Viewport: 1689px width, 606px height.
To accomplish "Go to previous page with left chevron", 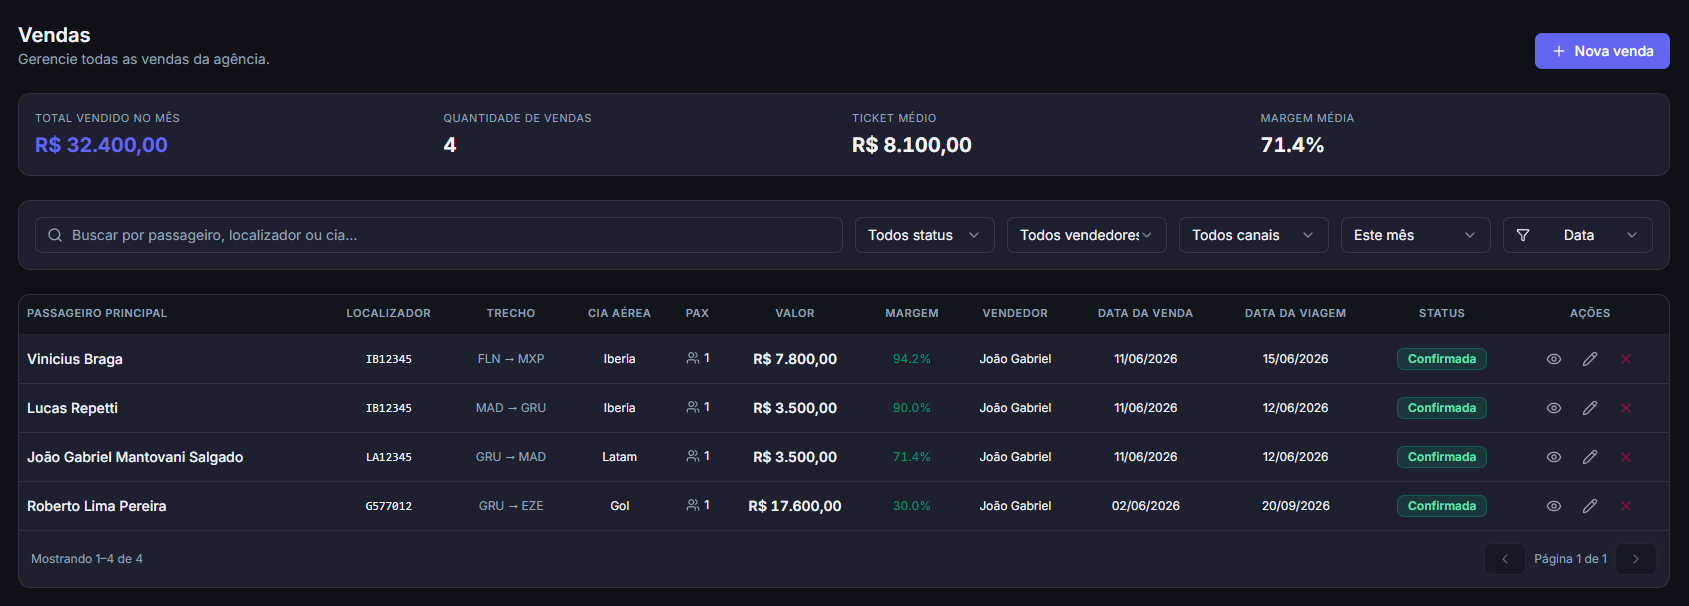I will tap(1505, 559).
